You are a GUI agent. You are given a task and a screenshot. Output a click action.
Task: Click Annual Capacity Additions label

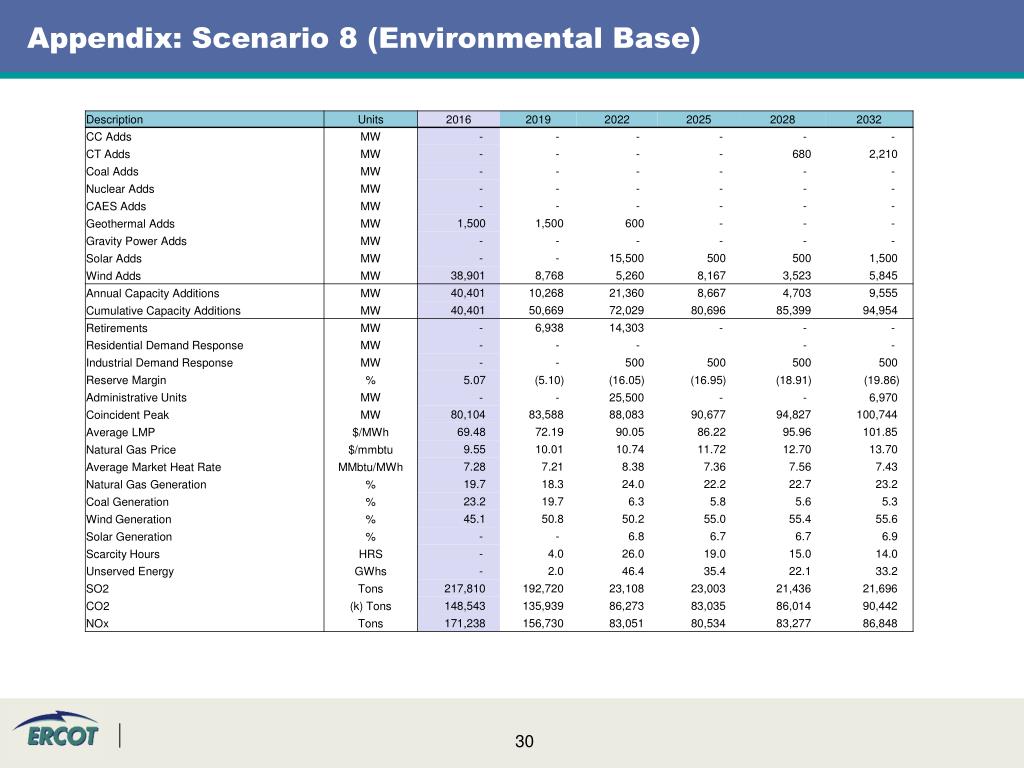pos(153,293)
